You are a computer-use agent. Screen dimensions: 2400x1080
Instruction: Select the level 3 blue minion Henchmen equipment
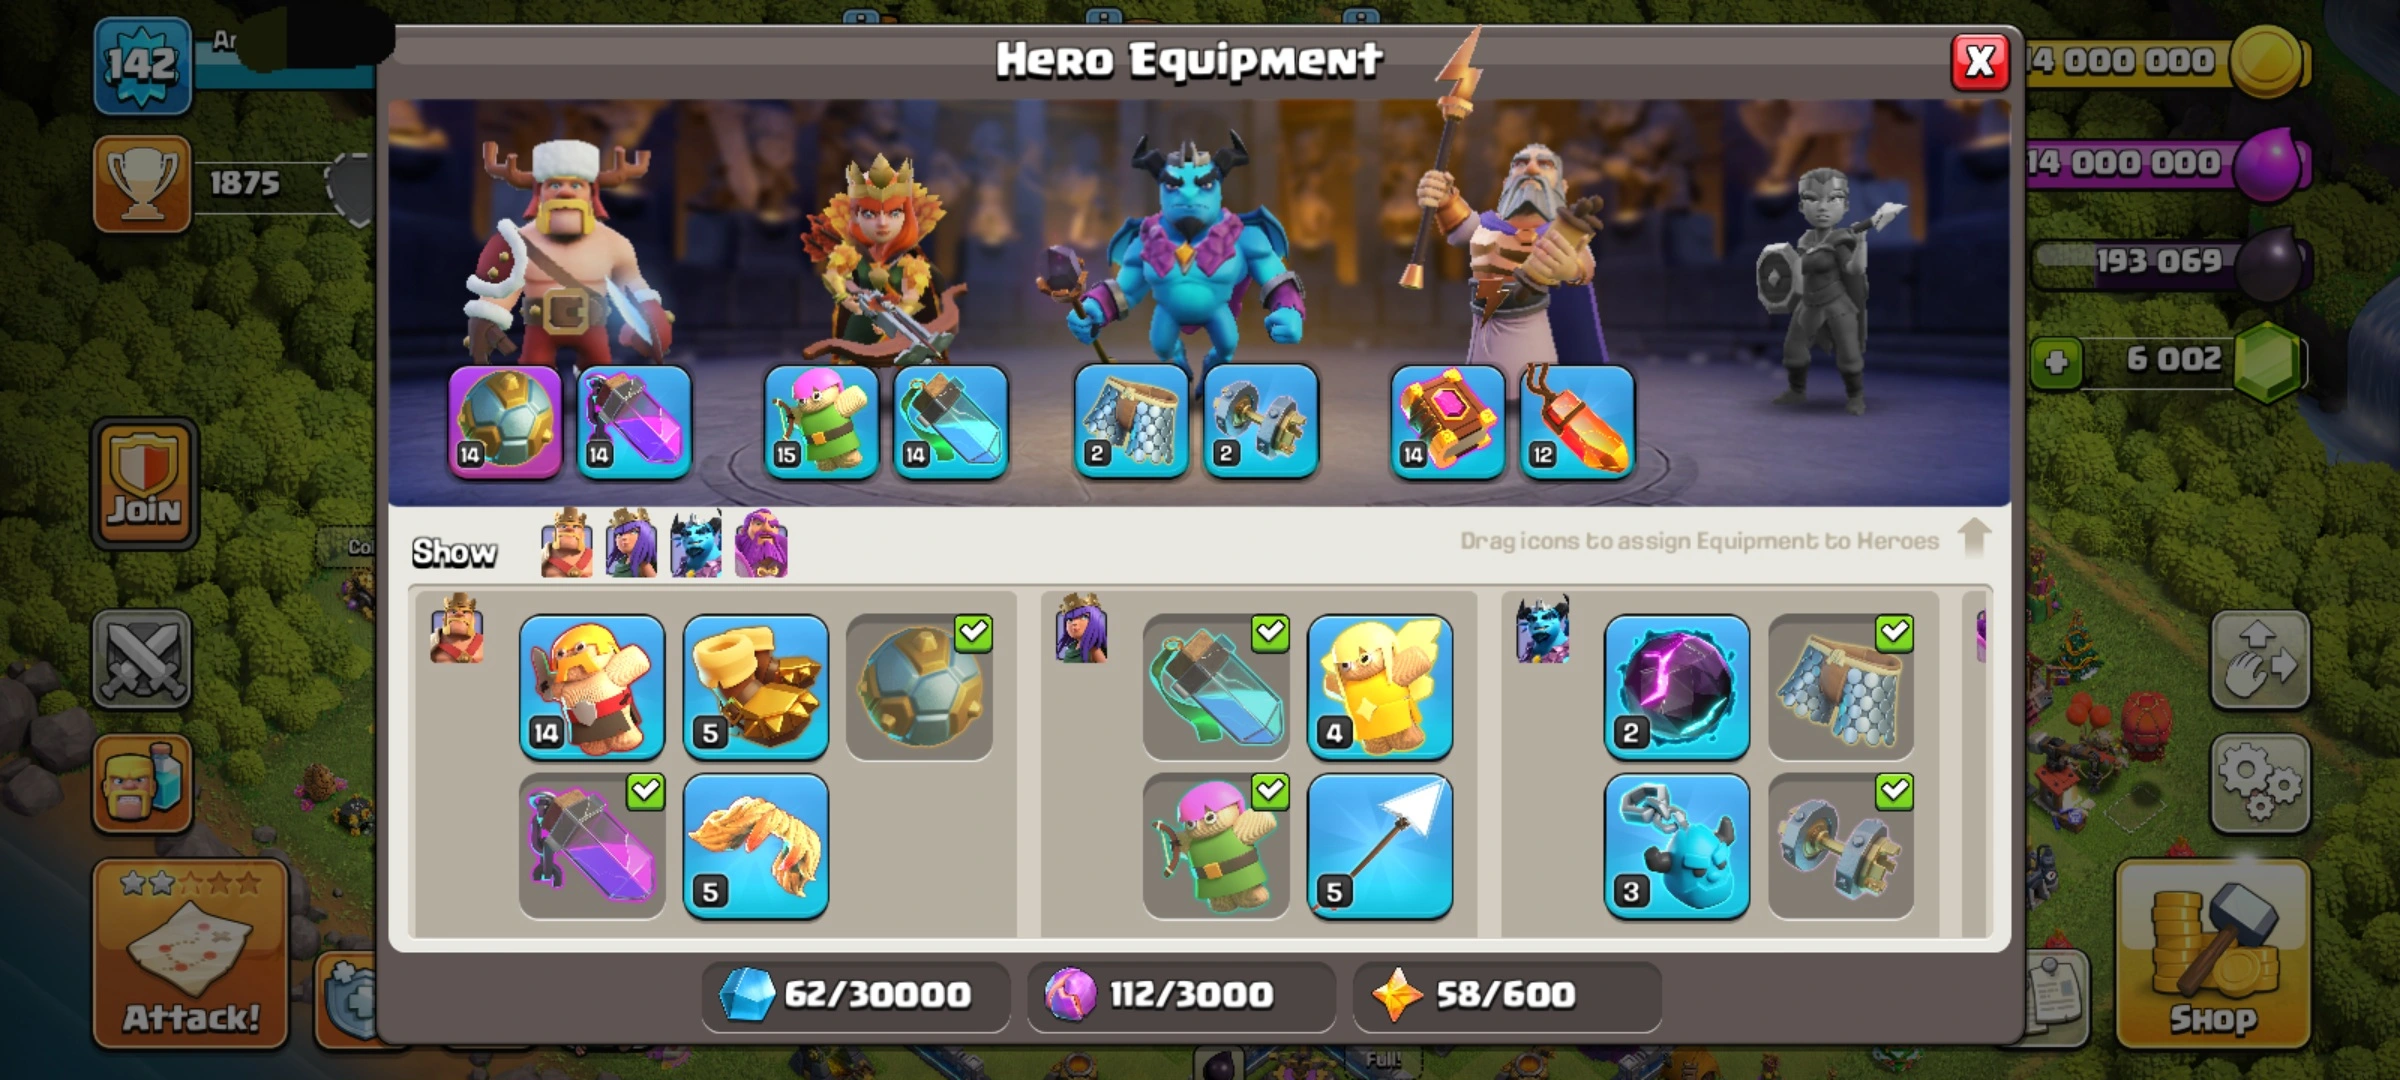(1677, 846)
